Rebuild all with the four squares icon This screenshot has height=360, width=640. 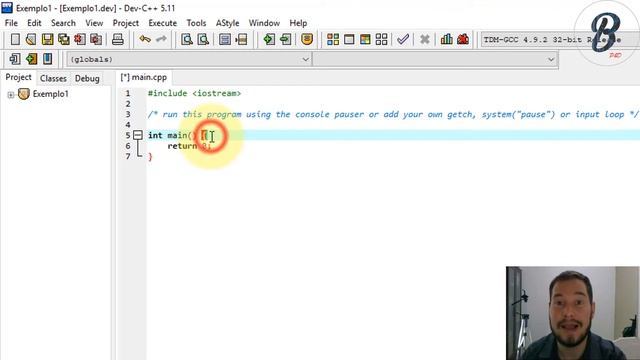click(x=381, y=39)
